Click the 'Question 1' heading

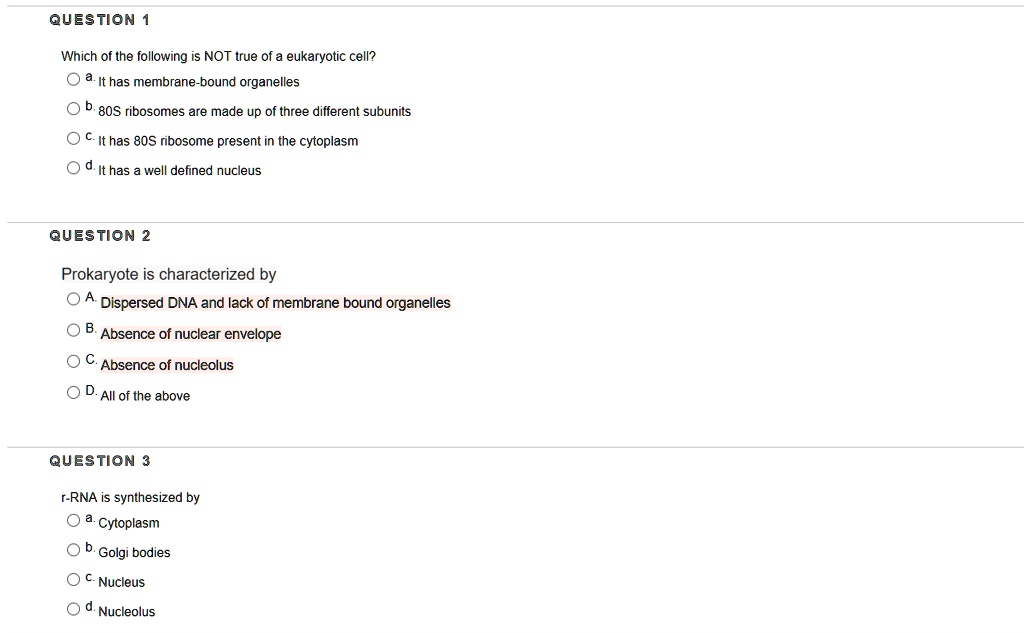click(x=99, y=20)
